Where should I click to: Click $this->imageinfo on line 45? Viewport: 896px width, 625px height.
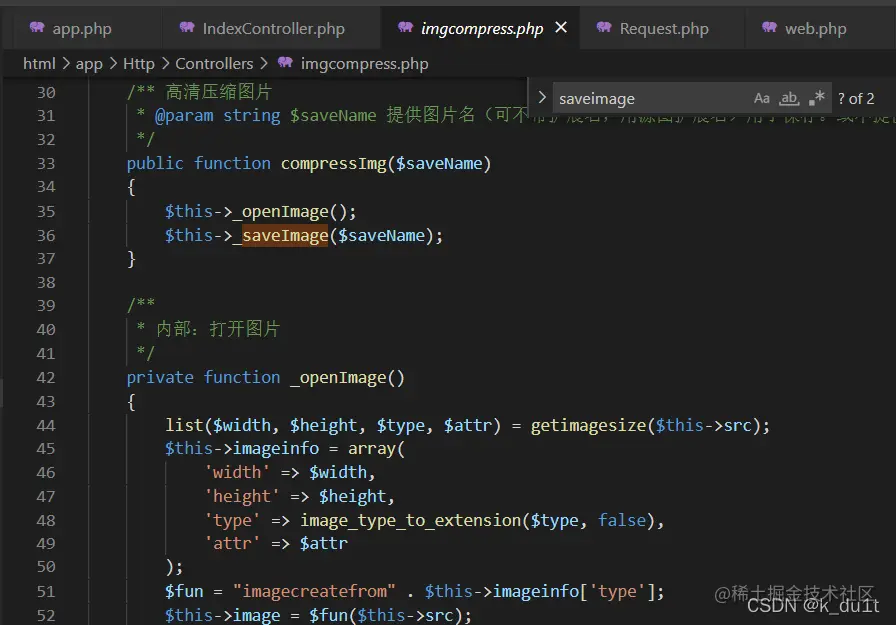pos(242,448)
